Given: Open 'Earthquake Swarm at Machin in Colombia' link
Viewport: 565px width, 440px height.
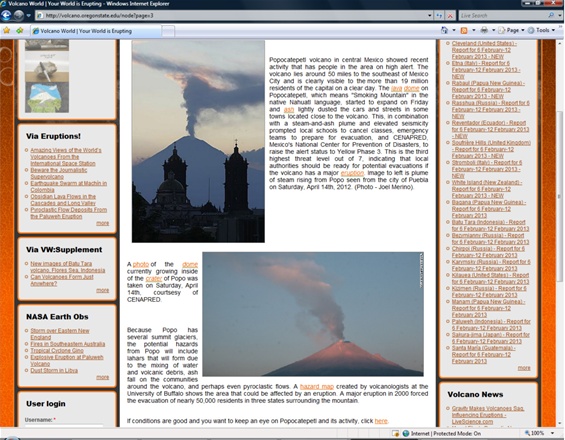Looking at the screenshot, I should [x=68, y=187].
